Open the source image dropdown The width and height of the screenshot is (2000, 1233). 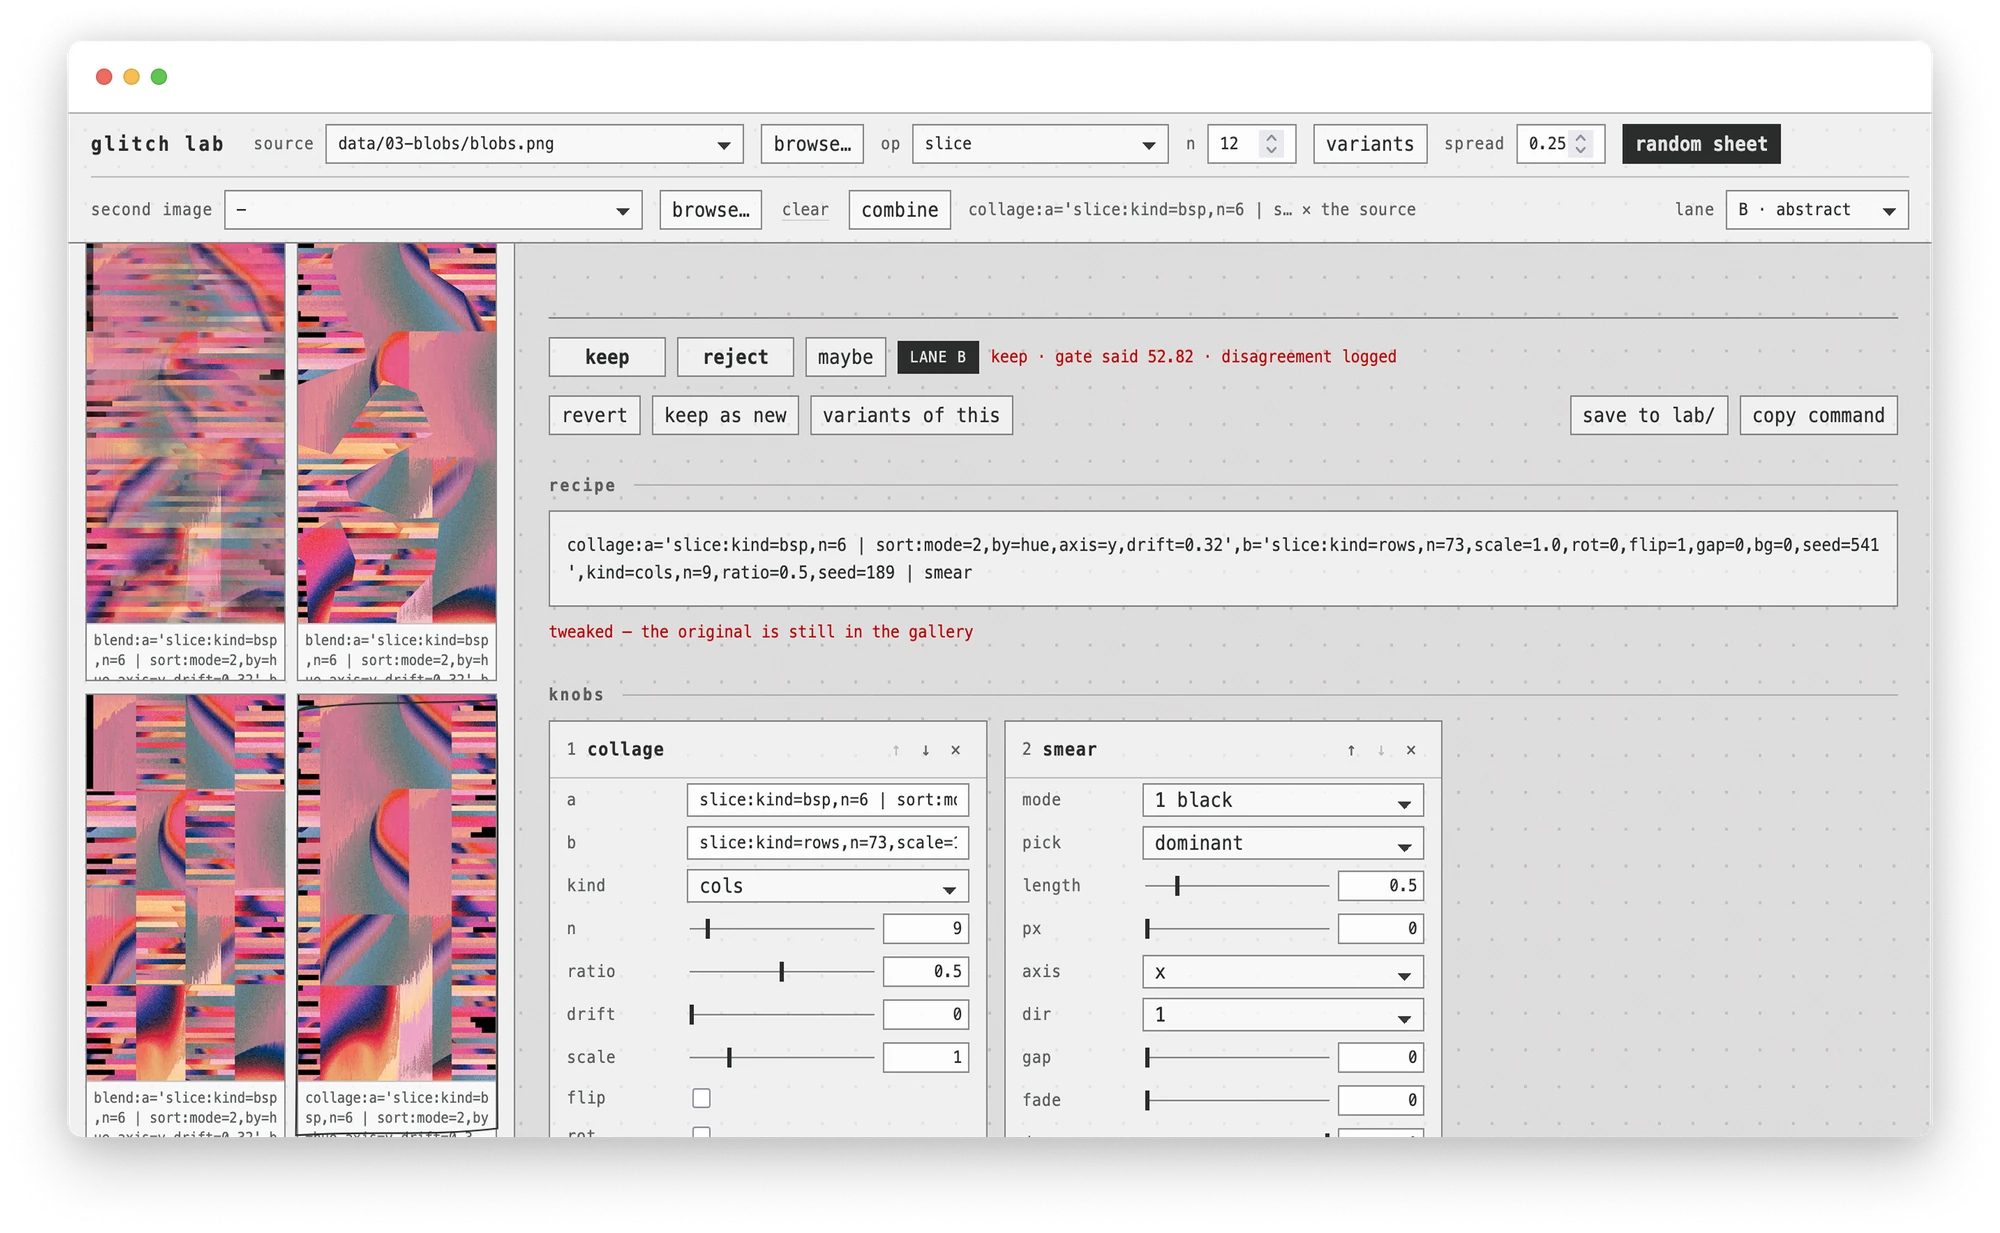534,144
